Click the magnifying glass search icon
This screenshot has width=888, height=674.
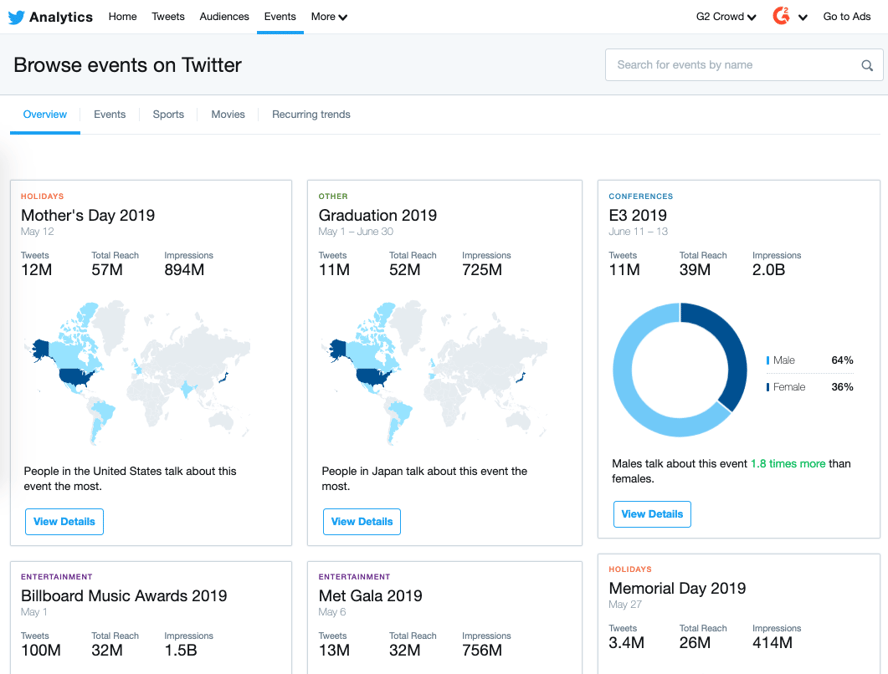[868, 64]
